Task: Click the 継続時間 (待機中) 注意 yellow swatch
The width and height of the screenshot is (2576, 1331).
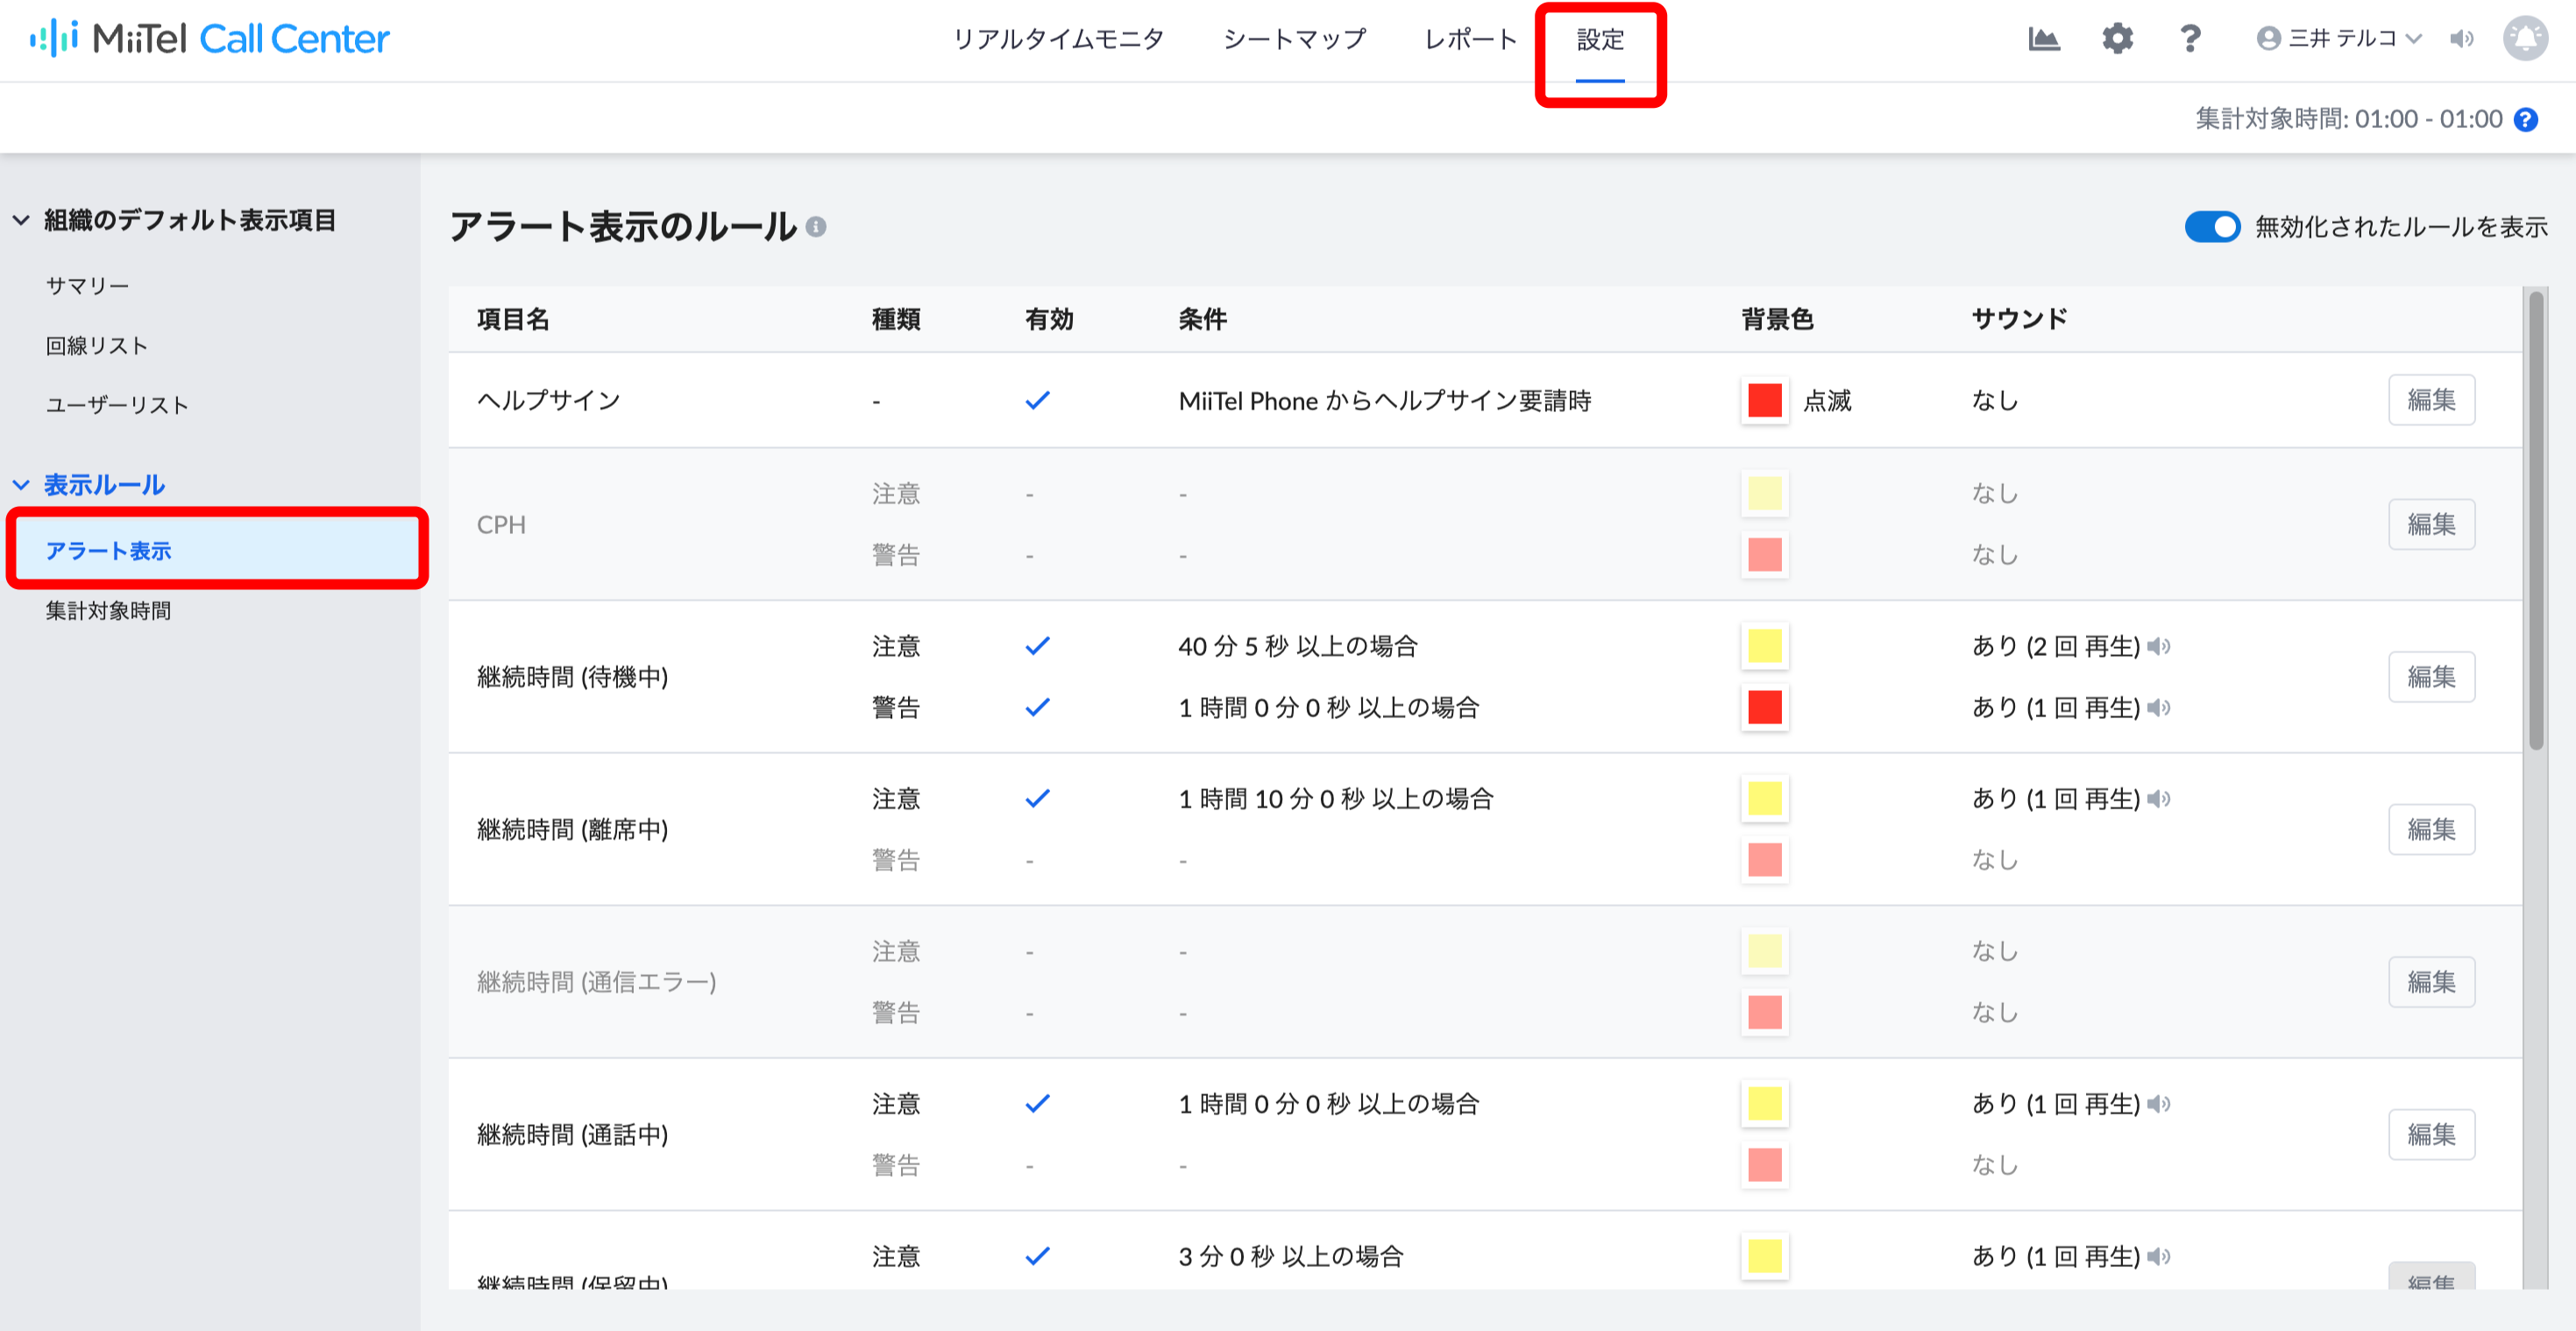Action: click(1764, 647)
